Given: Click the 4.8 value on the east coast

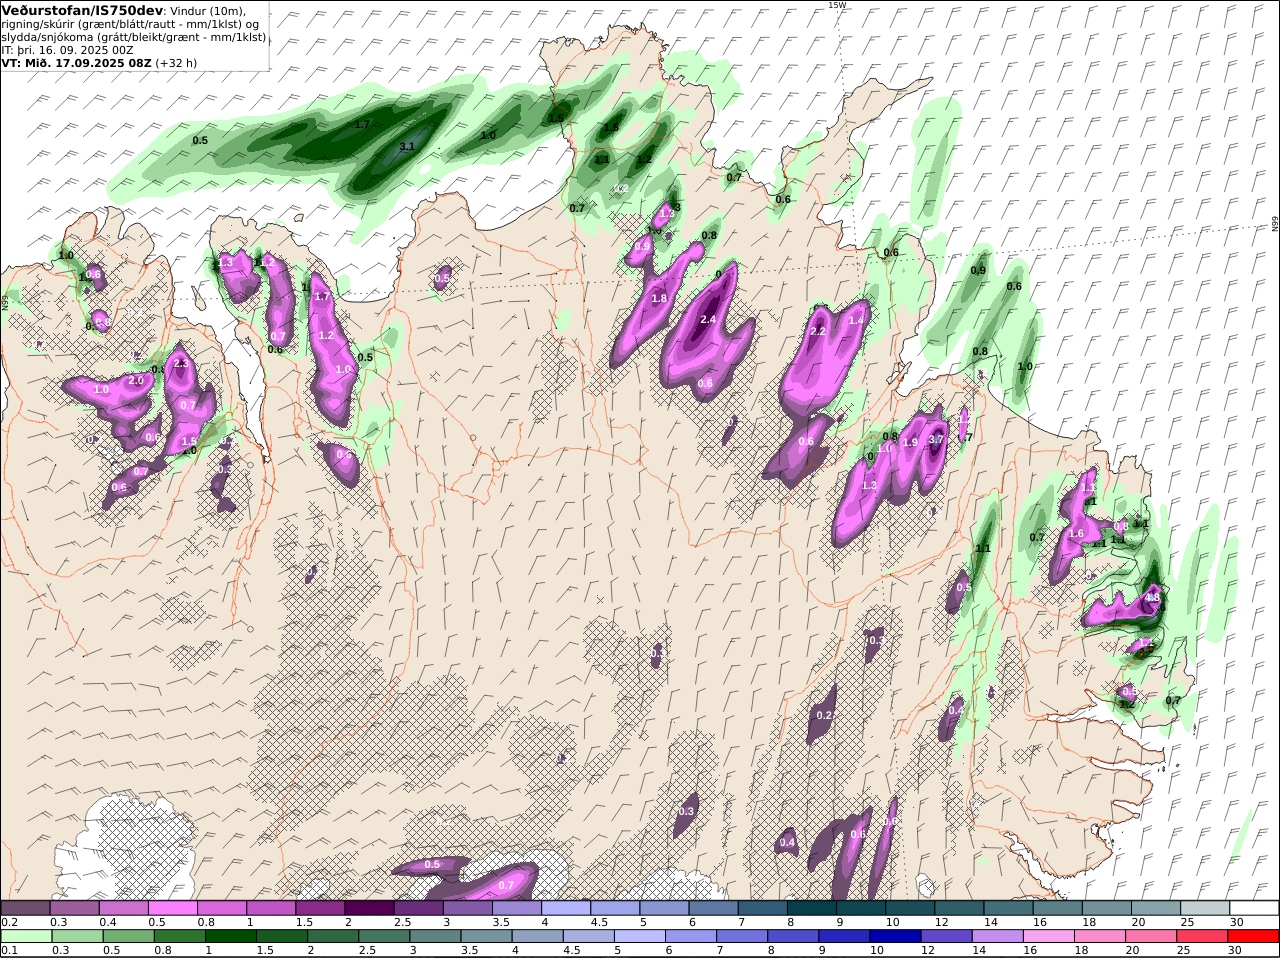Looking at the screenshot, I should 1152,598.
